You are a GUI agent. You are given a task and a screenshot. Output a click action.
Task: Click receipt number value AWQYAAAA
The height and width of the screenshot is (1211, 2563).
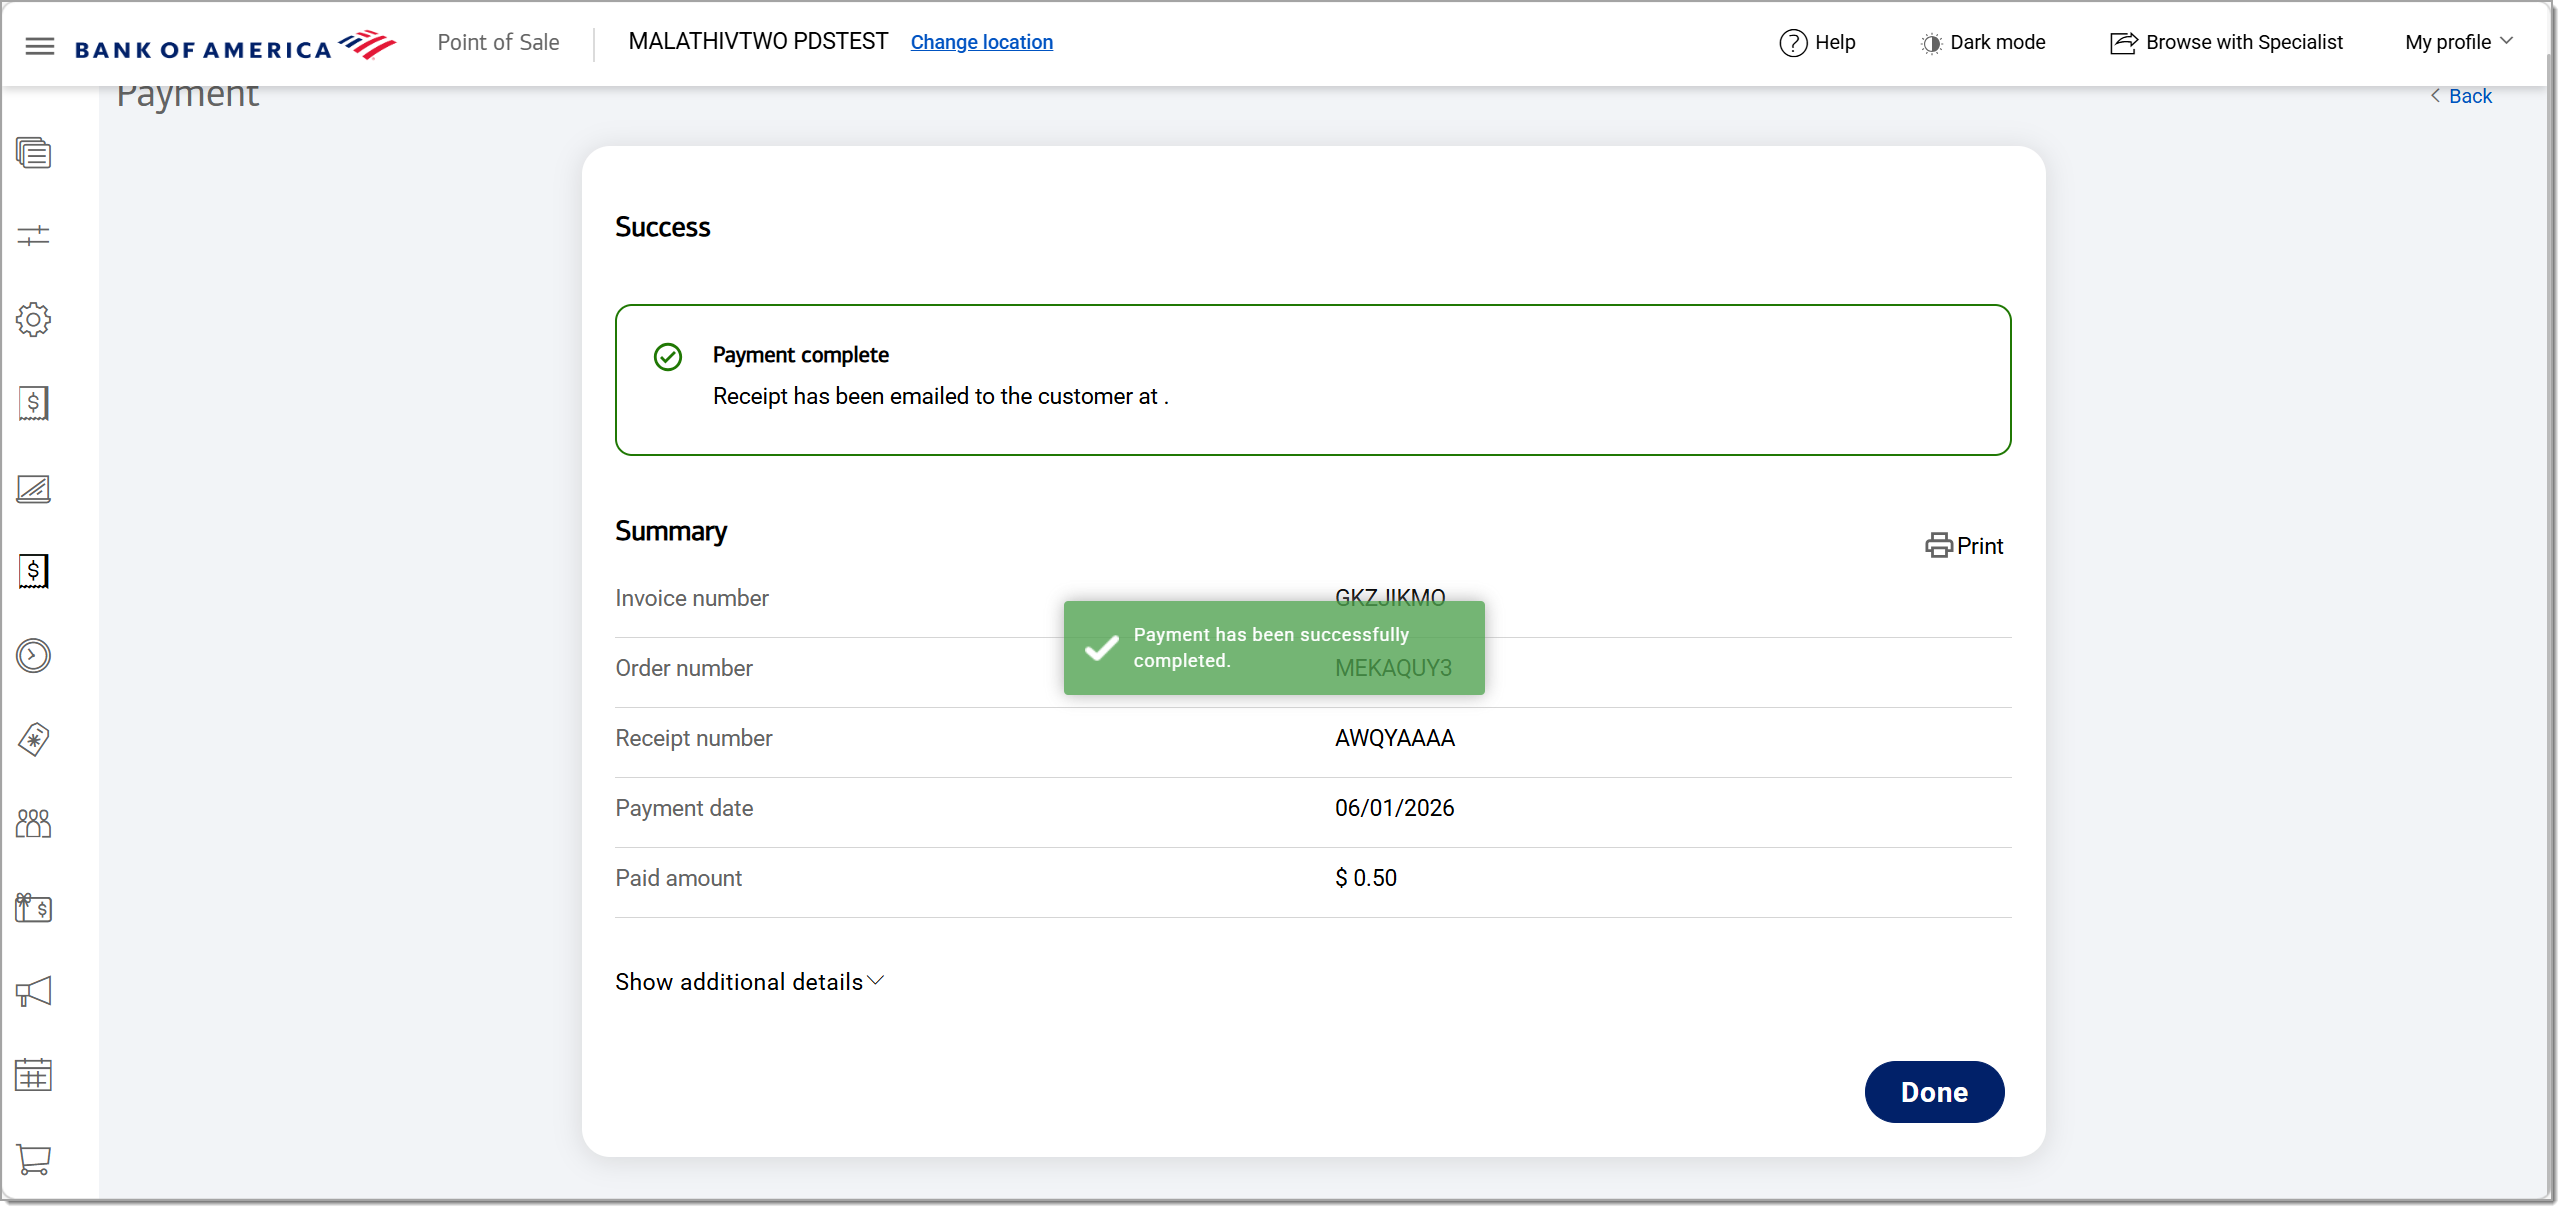click(x=1395, y=738)
